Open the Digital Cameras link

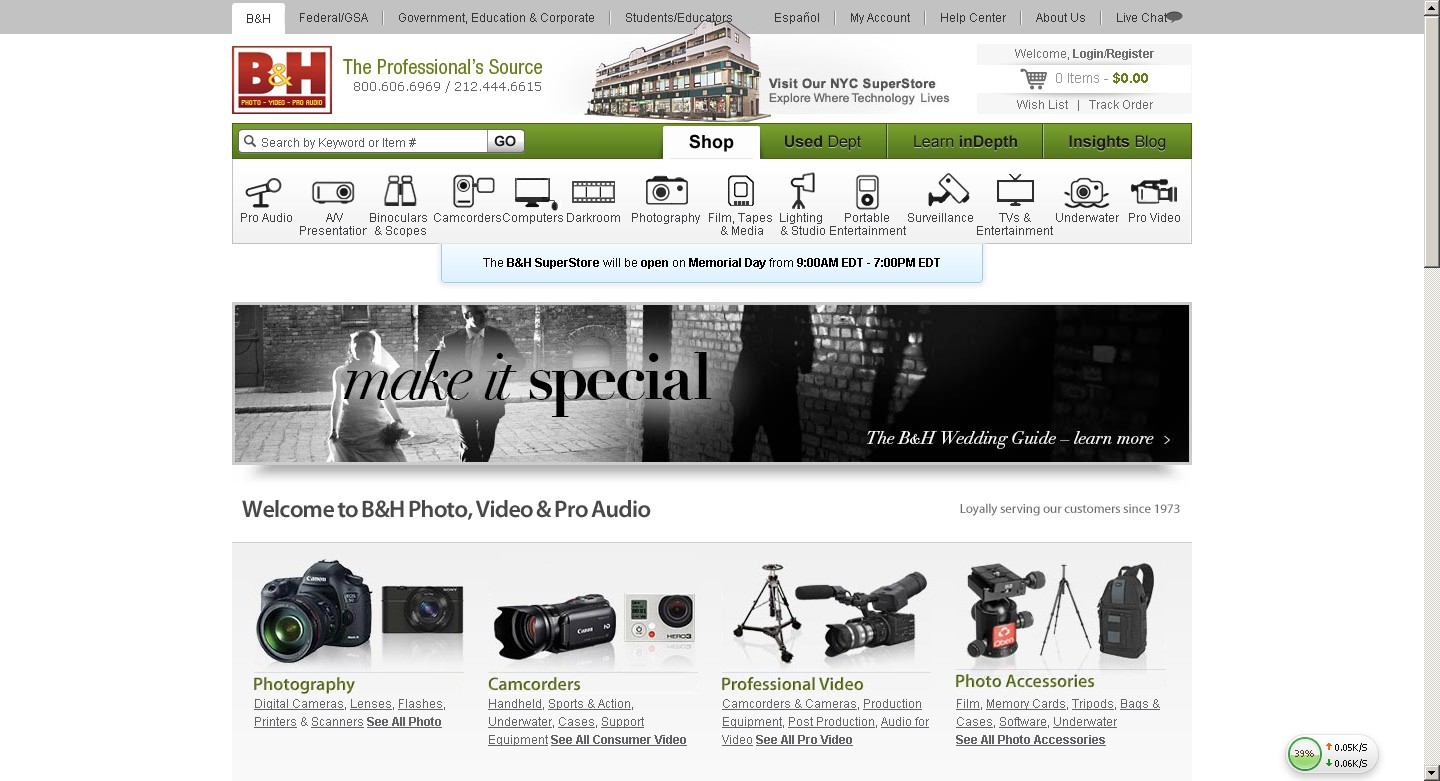tap(299, 704)
